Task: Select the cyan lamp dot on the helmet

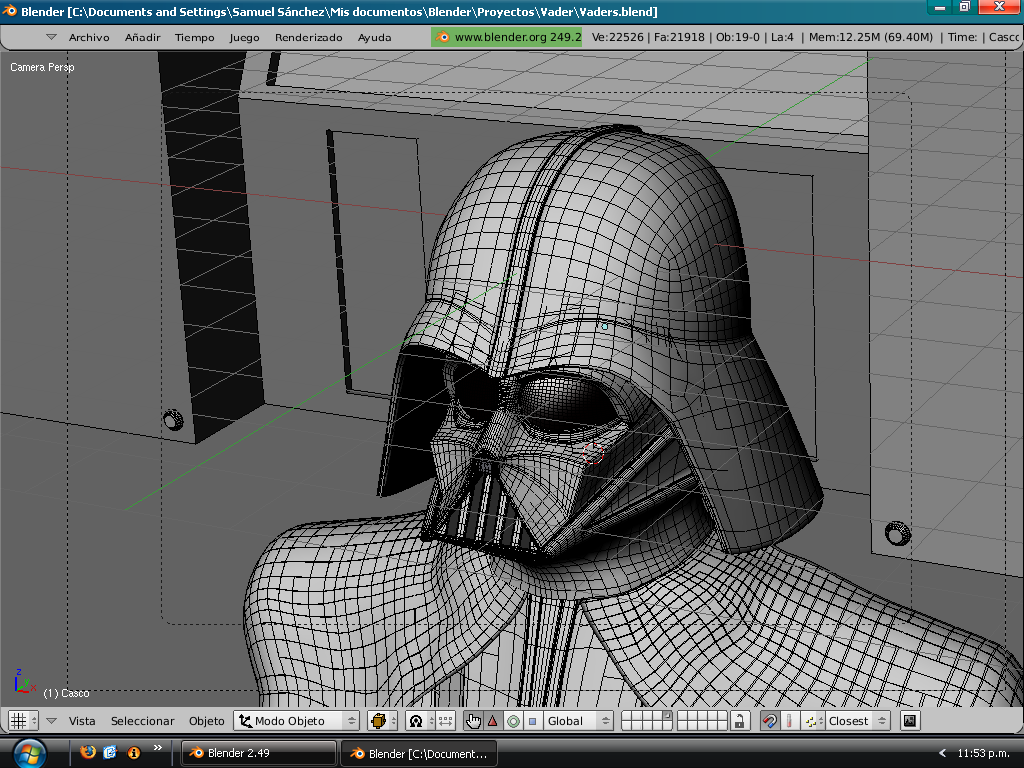Action: (x=605, y=327)
